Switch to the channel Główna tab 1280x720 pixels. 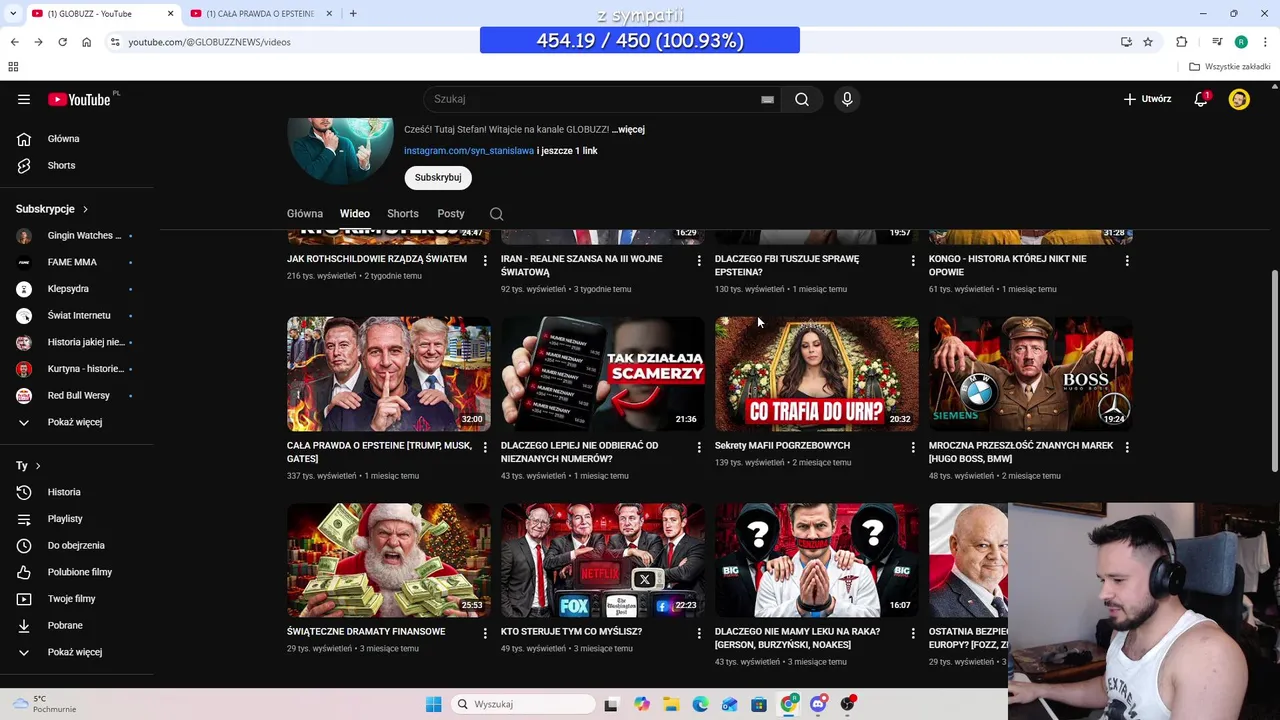[305, 214]
